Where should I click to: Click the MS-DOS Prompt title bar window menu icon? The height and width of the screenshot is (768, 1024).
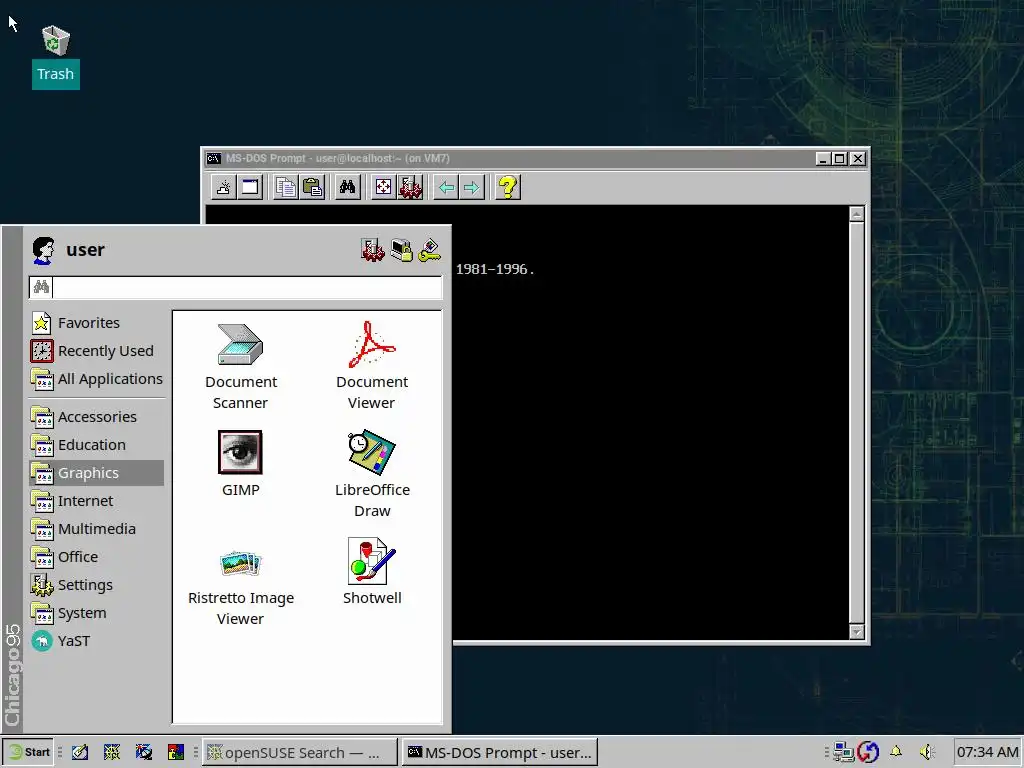point(213,158)
